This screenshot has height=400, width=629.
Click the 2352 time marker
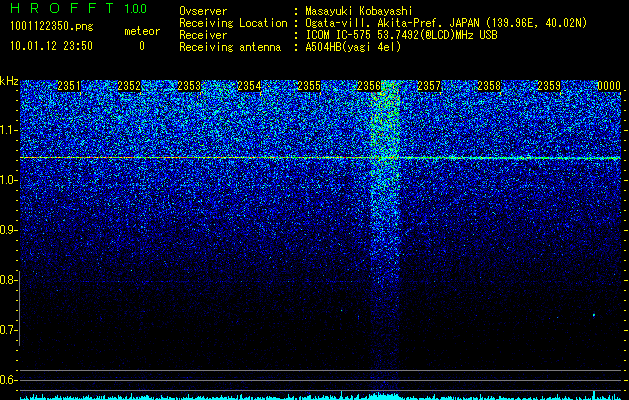pos(129,86)
